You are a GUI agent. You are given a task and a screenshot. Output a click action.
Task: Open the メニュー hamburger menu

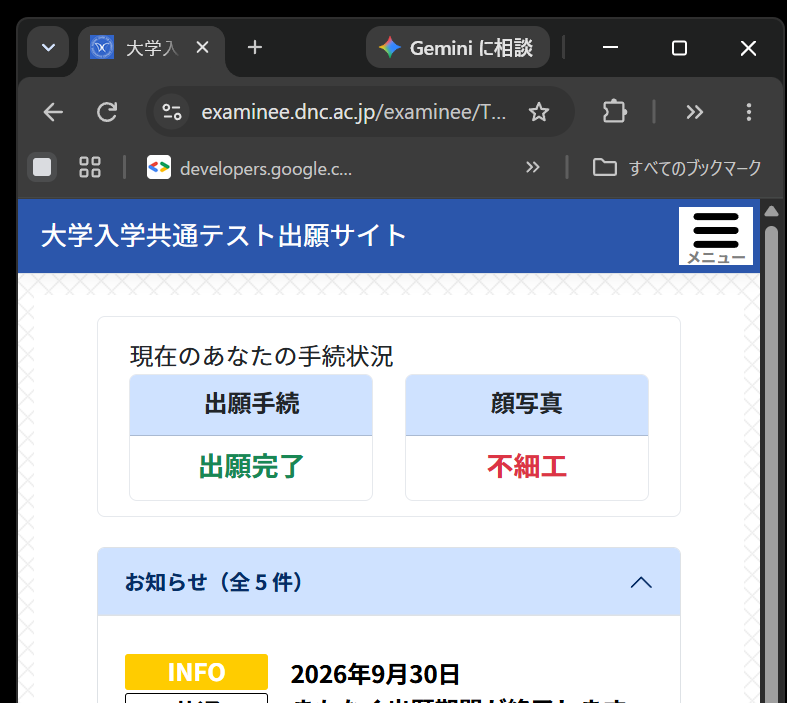pyautogui.click(x=716, y=236)
